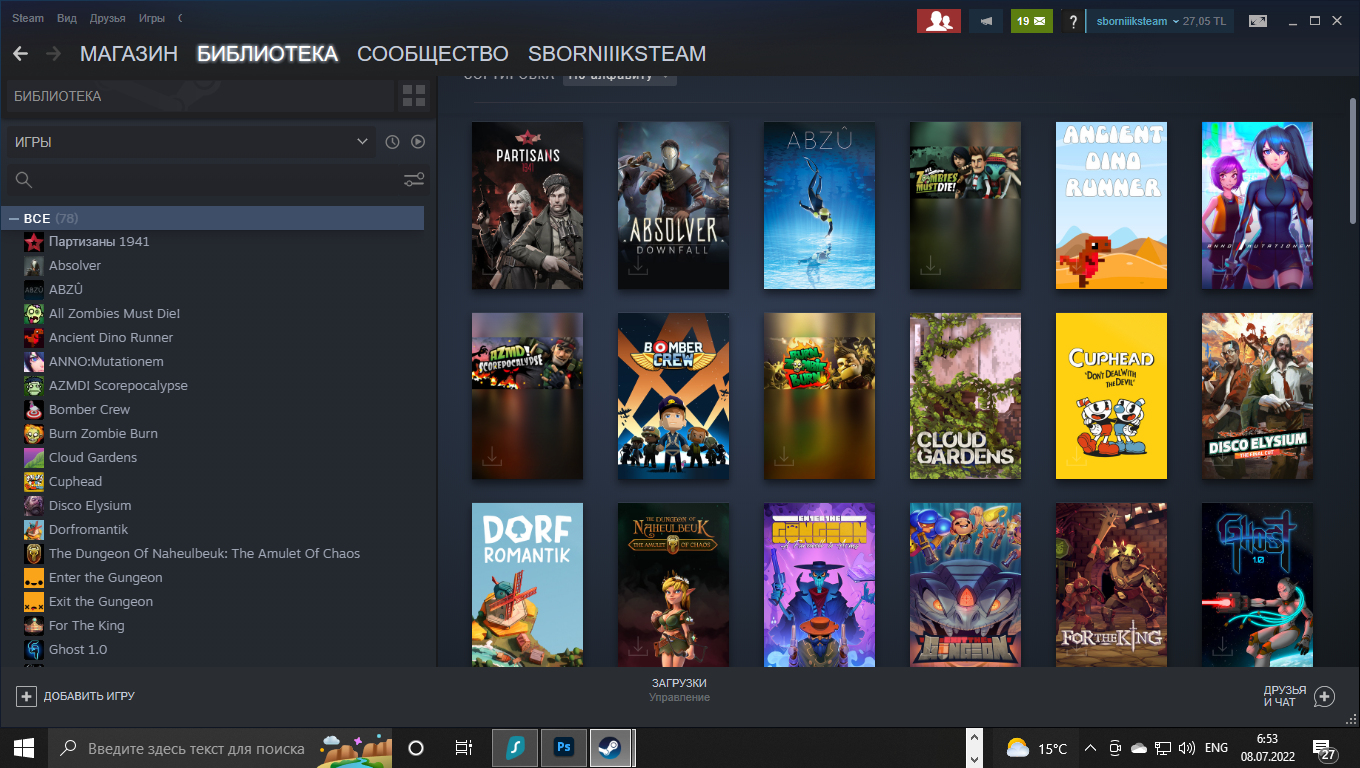Select Disco Elysium in the game list
Viewport: 1360px width, 768px height.
pos(90,505)
